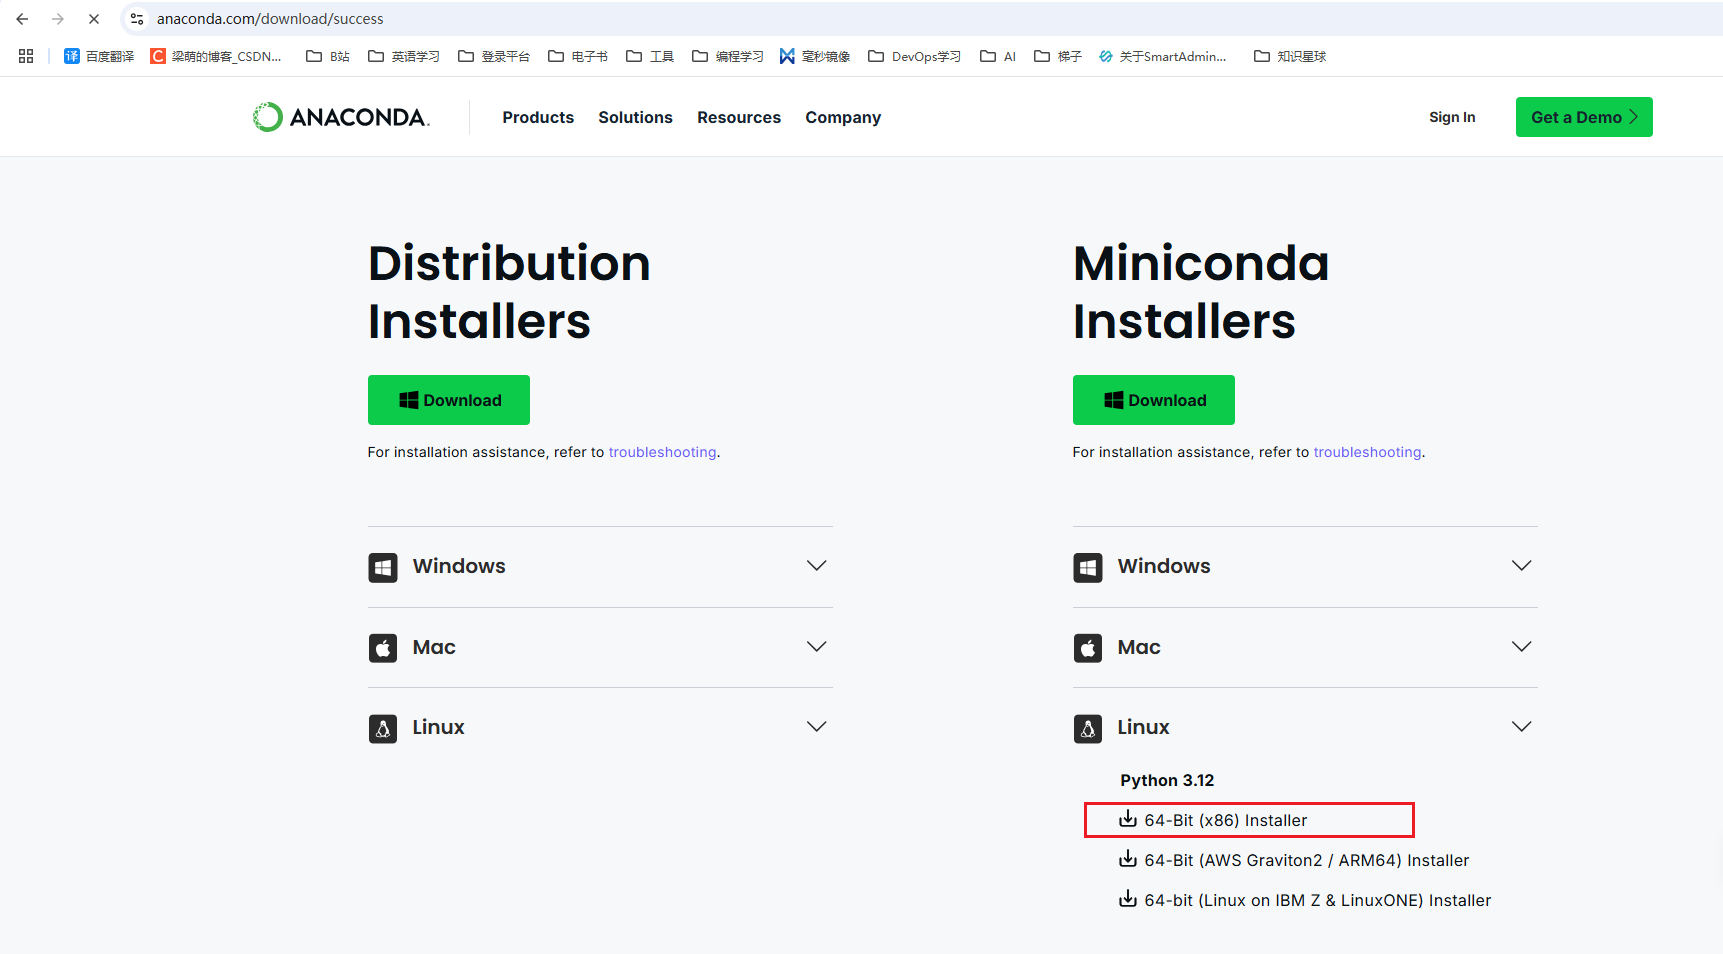
Task: Expand Distribution Linux chevron
Action: pyautogui.click(x=817, y=727)
